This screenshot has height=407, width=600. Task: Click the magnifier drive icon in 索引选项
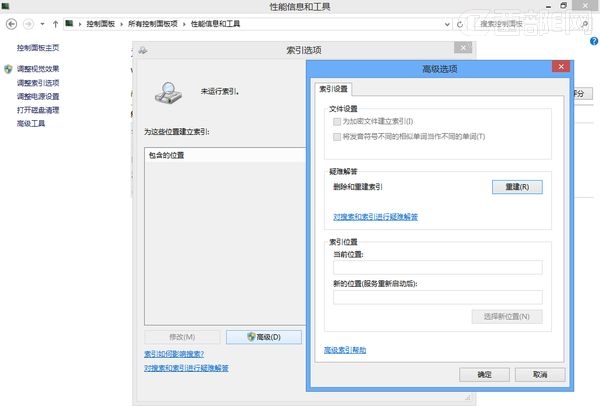click(x=164, y=91)
